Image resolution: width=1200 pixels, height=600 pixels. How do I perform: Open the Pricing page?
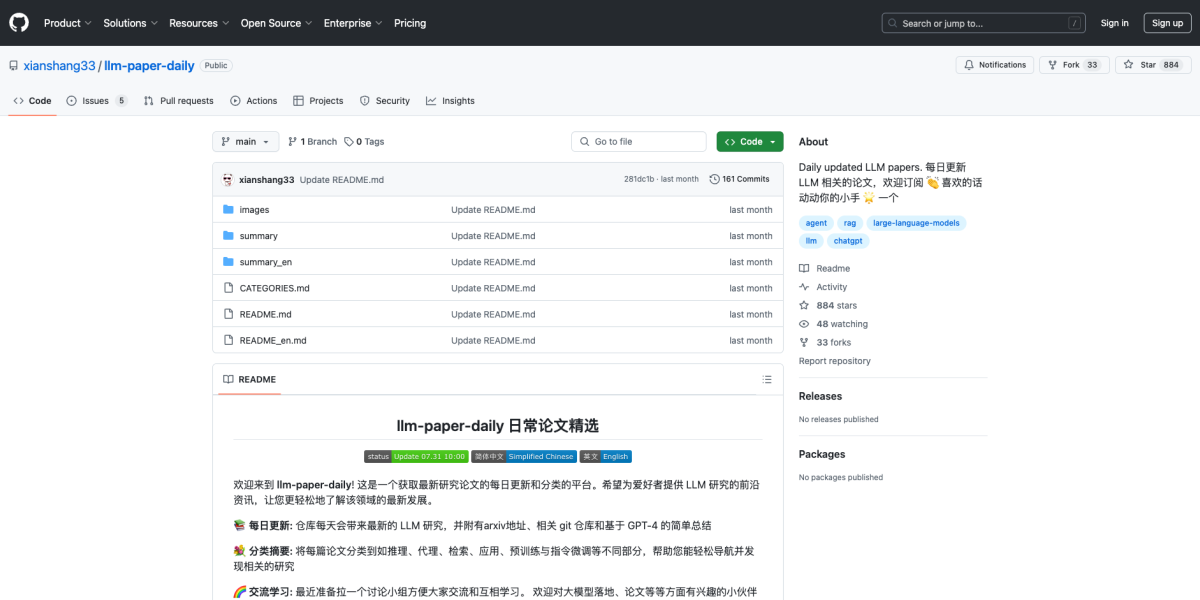pos(410,22)
